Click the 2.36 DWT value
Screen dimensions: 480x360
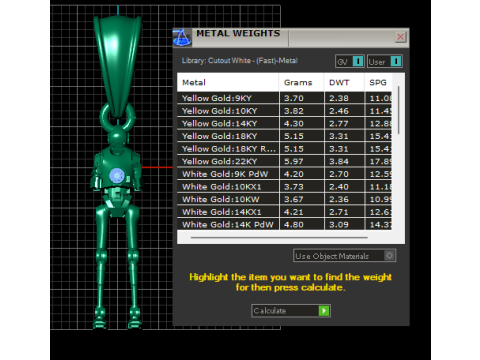point(339,200)
